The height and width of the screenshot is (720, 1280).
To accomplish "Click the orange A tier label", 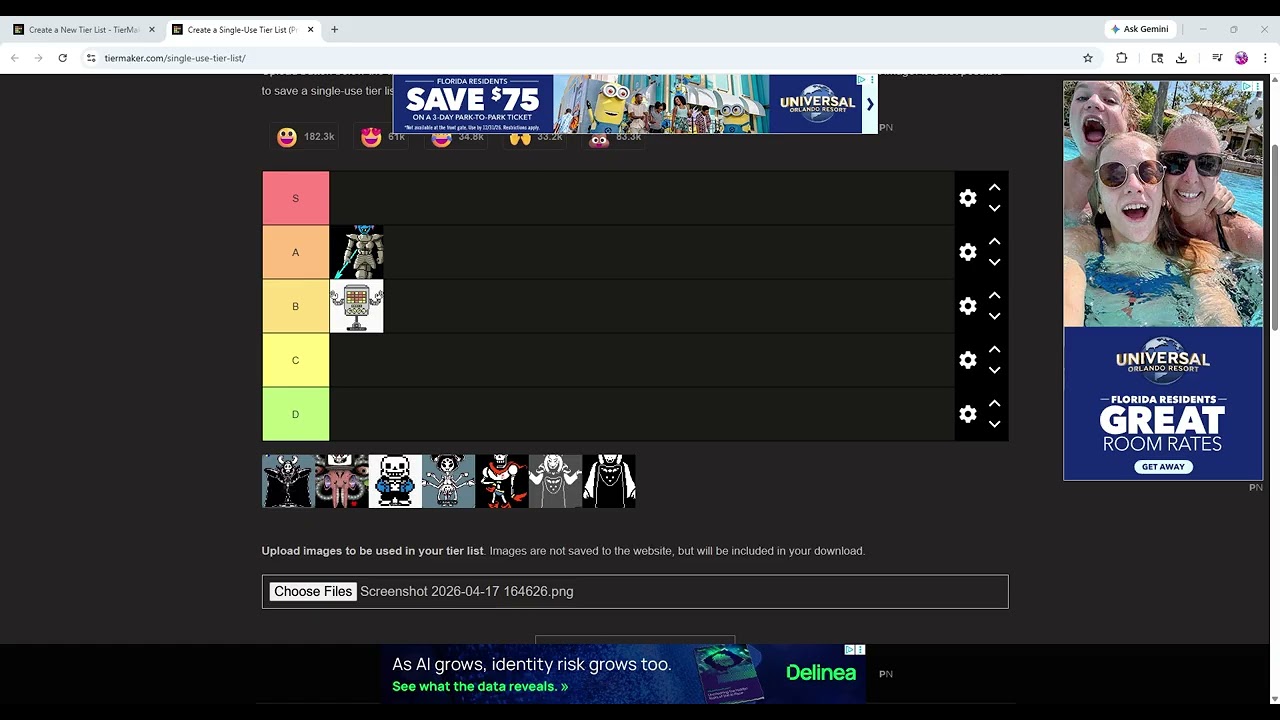I will (295, 252).
